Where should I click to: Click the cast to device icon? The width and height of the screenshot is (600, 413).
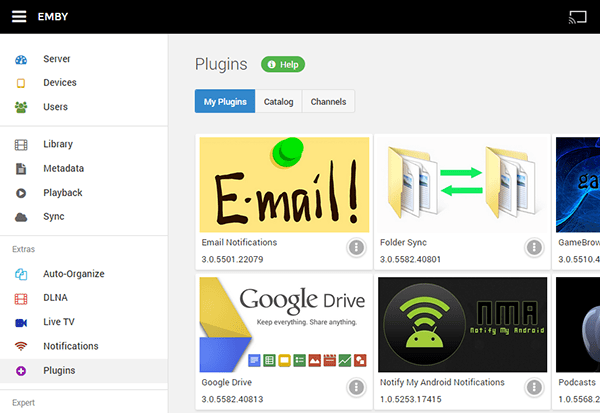click(577, 17)
